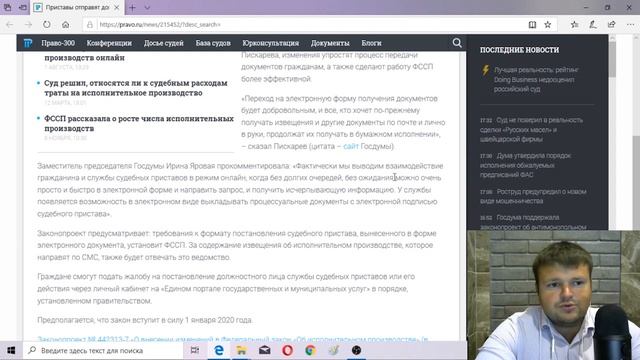Open the browser home page
The width and height of the screenshot is (640, 360).
pos(65,24)
